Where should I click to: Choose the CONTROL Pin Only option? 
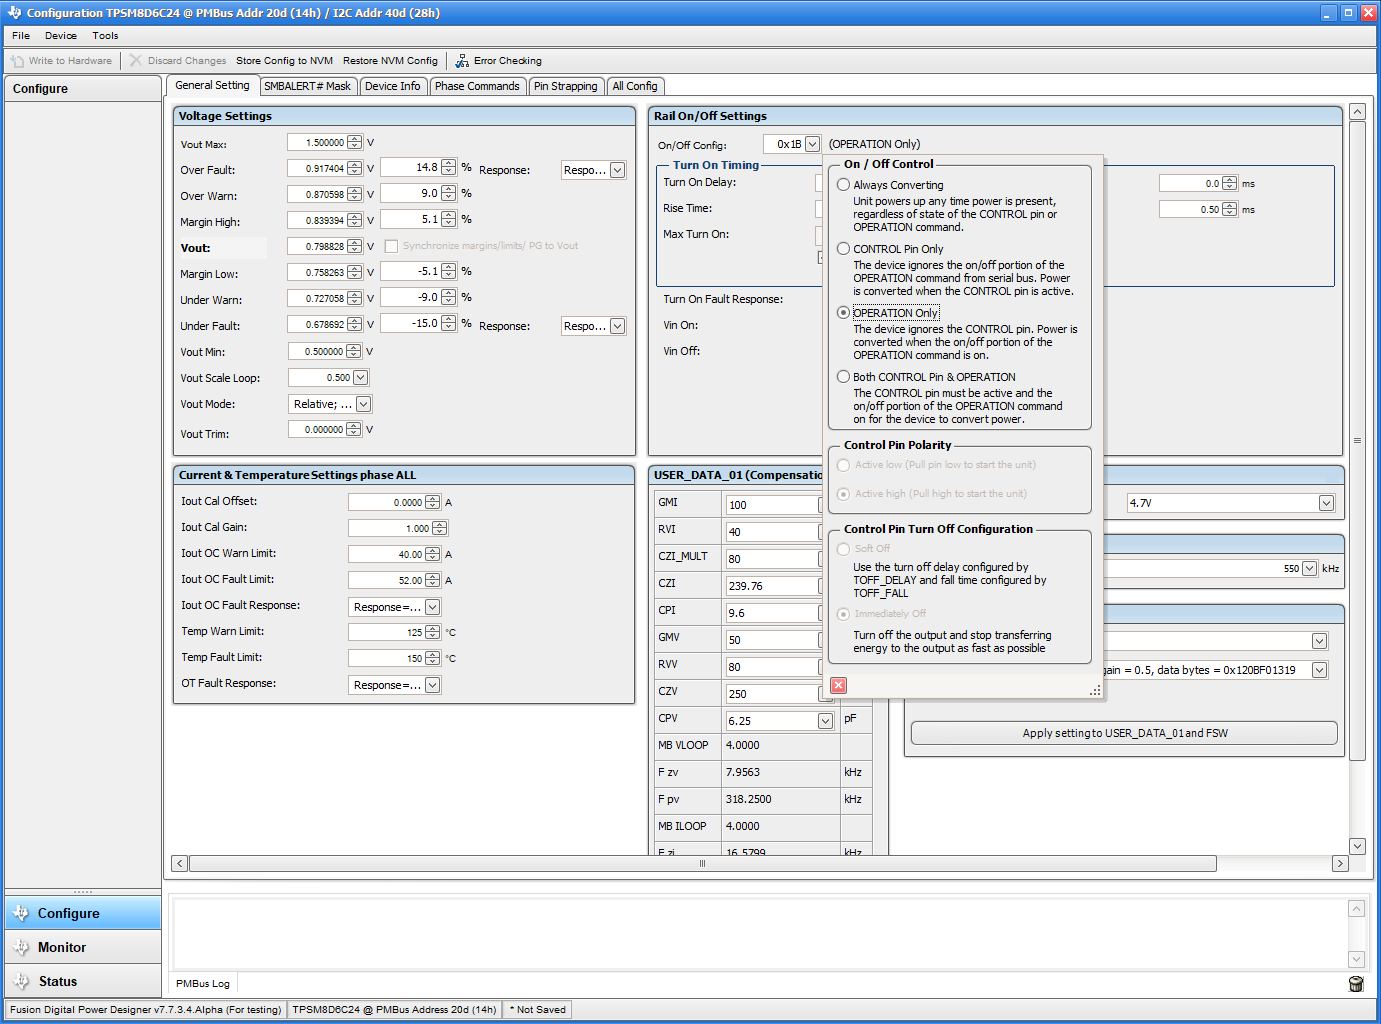[843, 248]
